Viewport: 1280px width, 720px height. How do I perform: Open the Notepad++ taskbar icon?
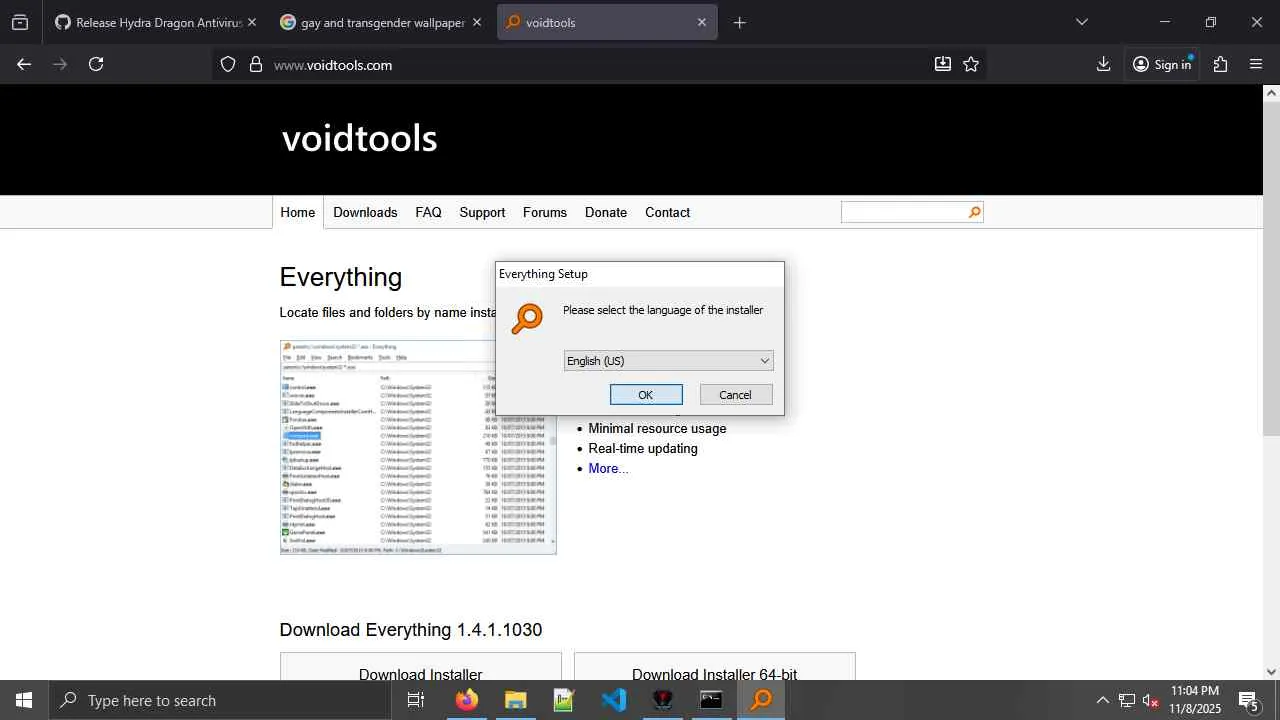pyautogui.click(x=565, y=700)
